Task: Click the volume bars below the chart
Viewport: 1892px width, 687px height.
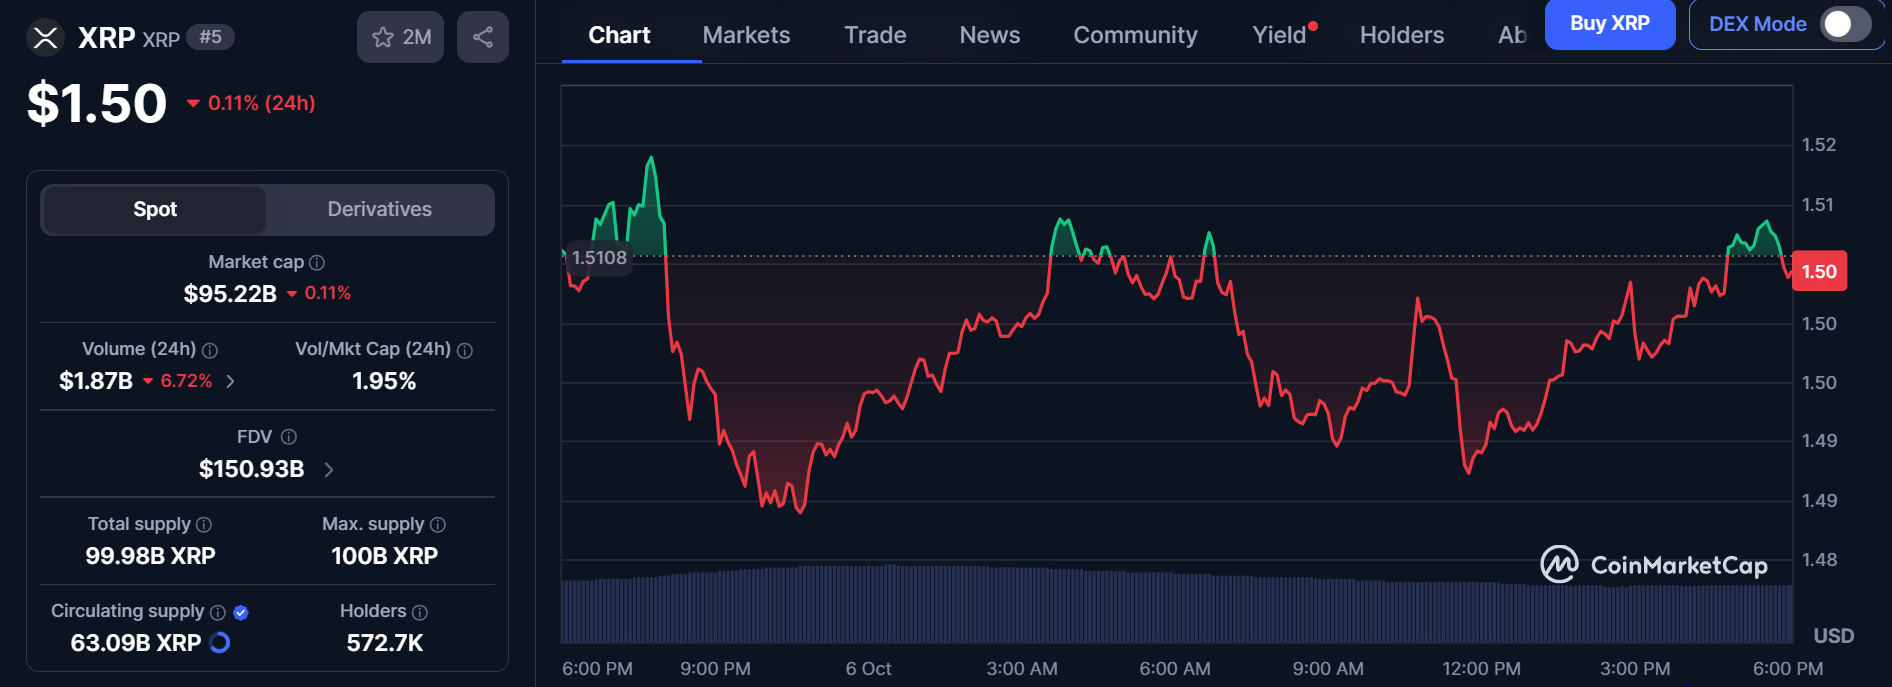Action: [x=1176, y=606]
